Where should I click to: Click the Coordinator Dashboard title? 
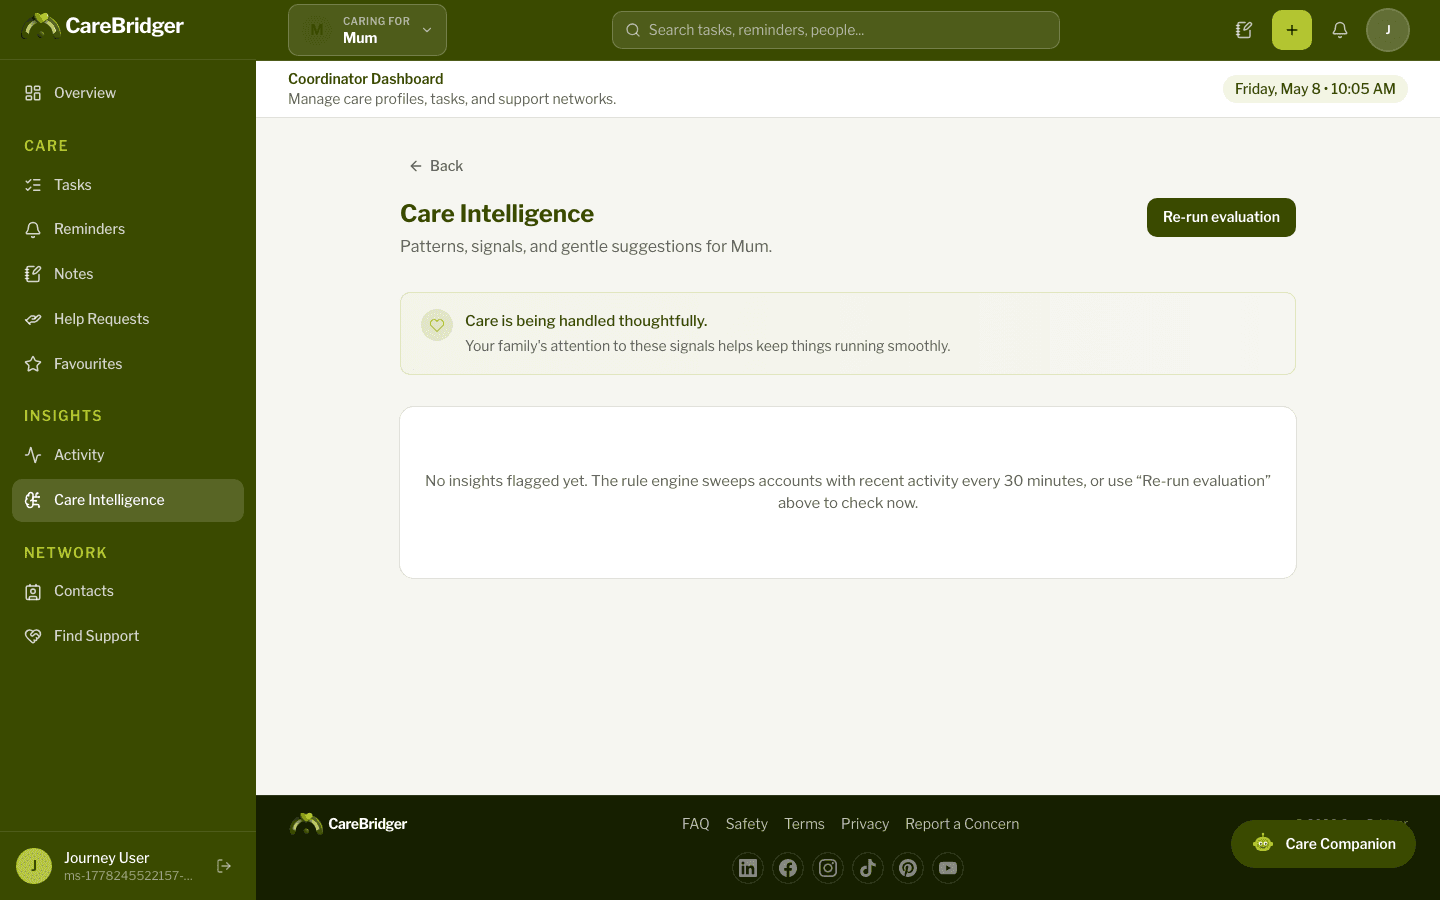[x=365, y=79]
